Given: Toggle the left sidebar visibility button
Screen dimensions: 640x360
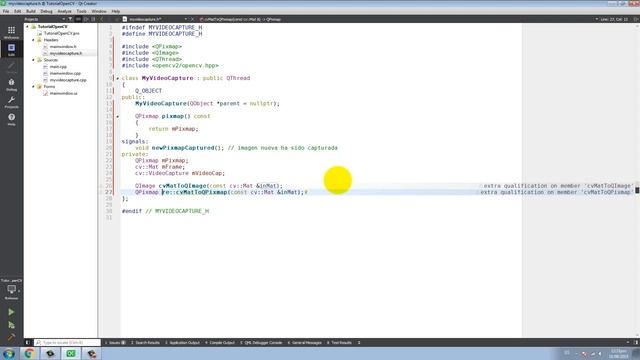Looking at the screenshot, I should click(28, 342).
